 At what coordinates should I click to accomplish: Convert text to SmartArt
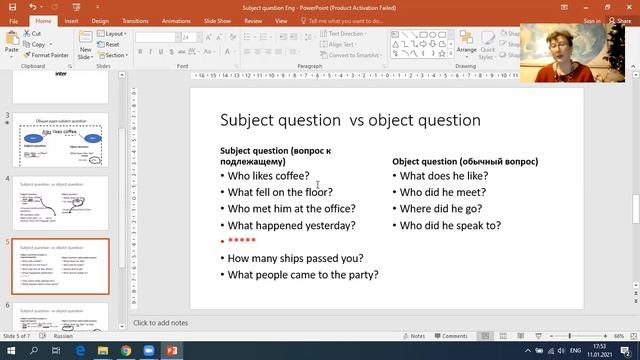[351, 55]
